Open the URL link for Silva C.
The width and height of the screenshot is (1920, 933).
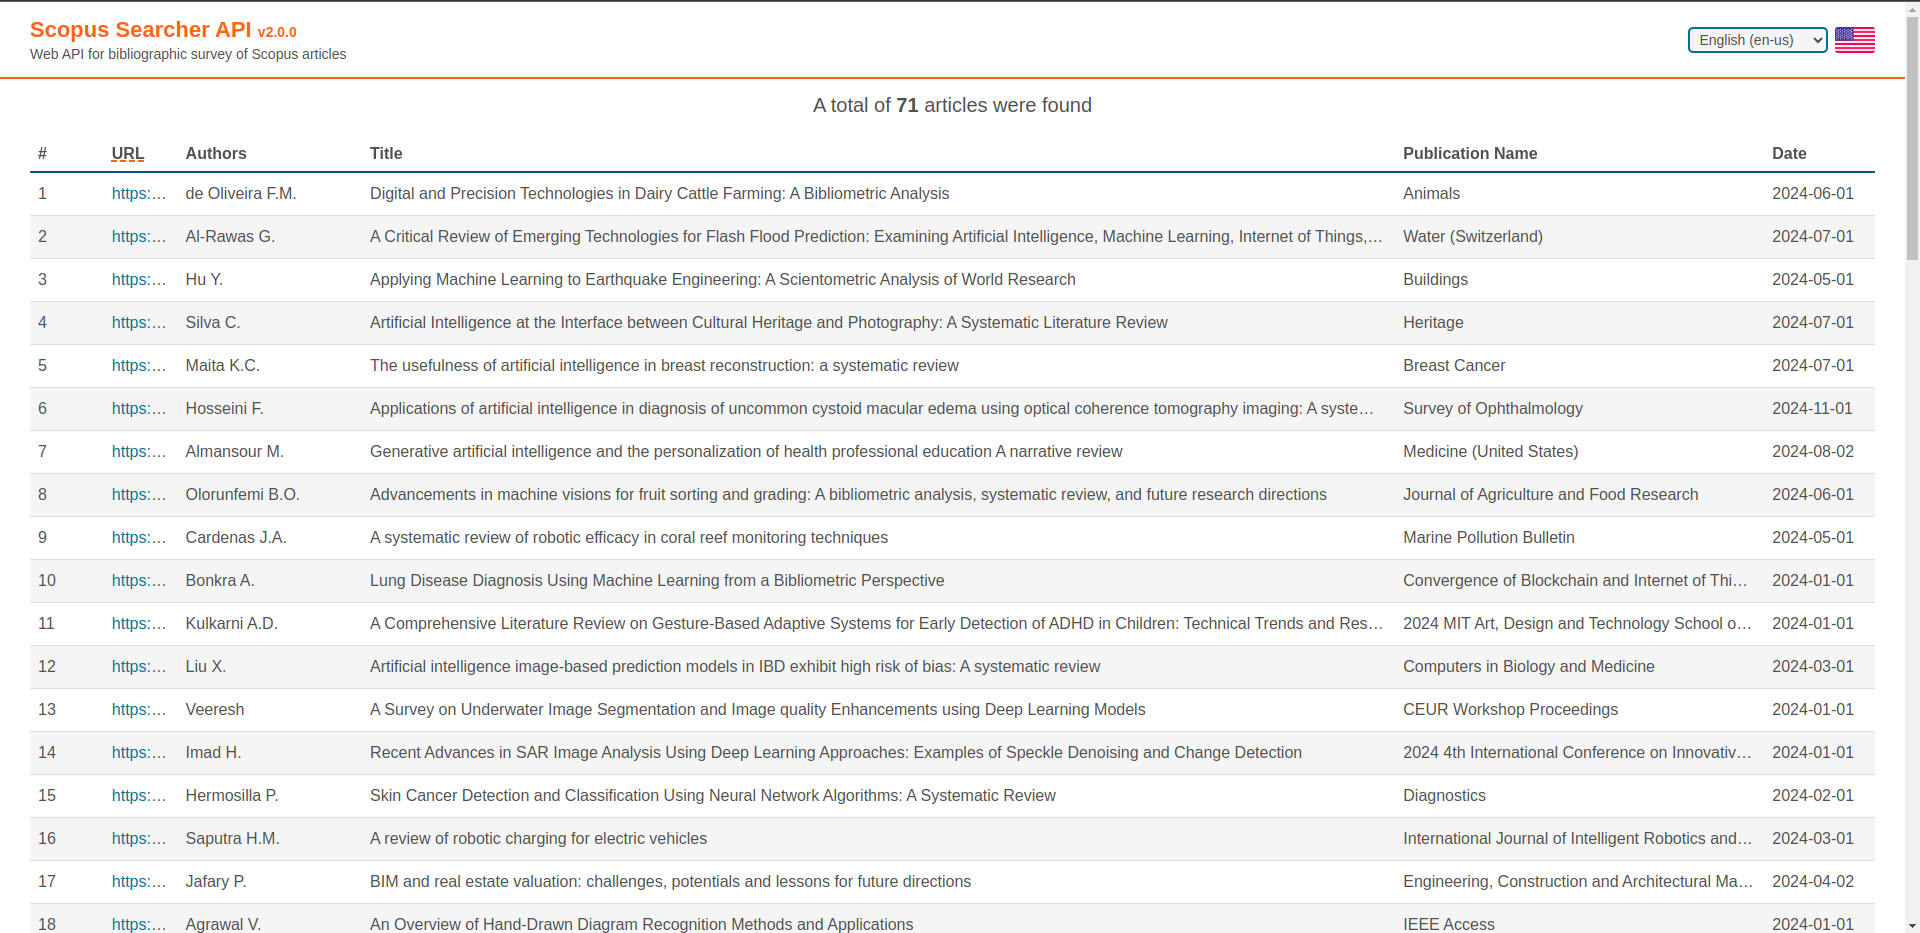pos(139,322)
